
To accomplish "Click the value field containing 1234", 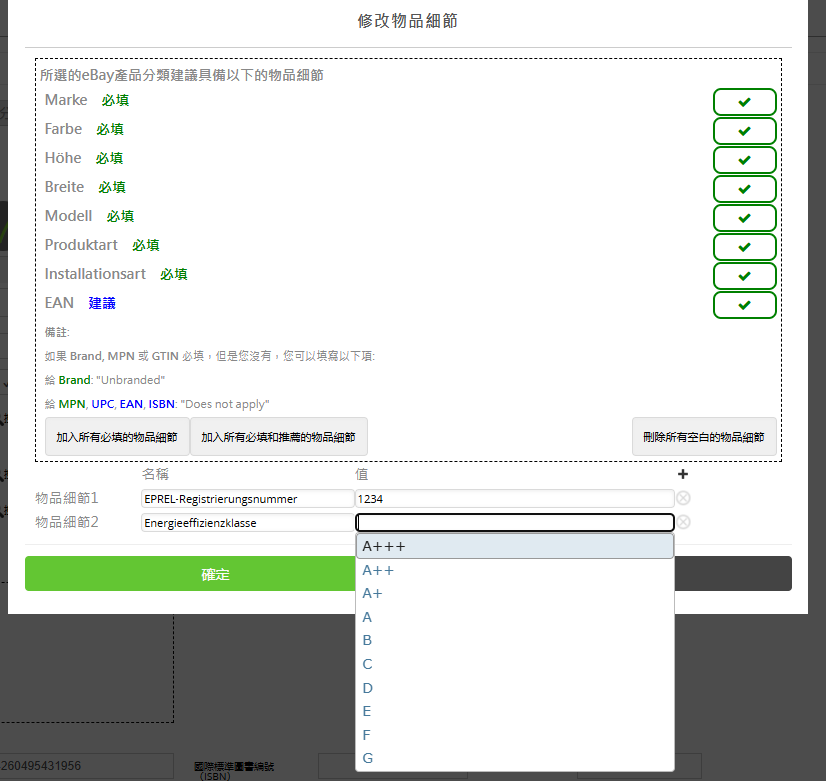I will [x=514, y=498].
